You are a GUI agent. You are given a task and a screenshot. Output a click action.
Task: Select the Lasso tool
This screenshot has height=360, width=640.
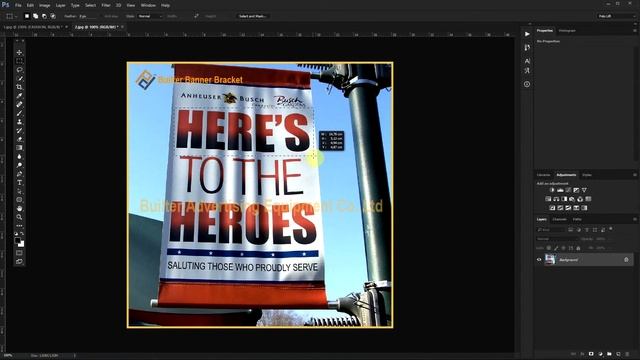(19, 70)
